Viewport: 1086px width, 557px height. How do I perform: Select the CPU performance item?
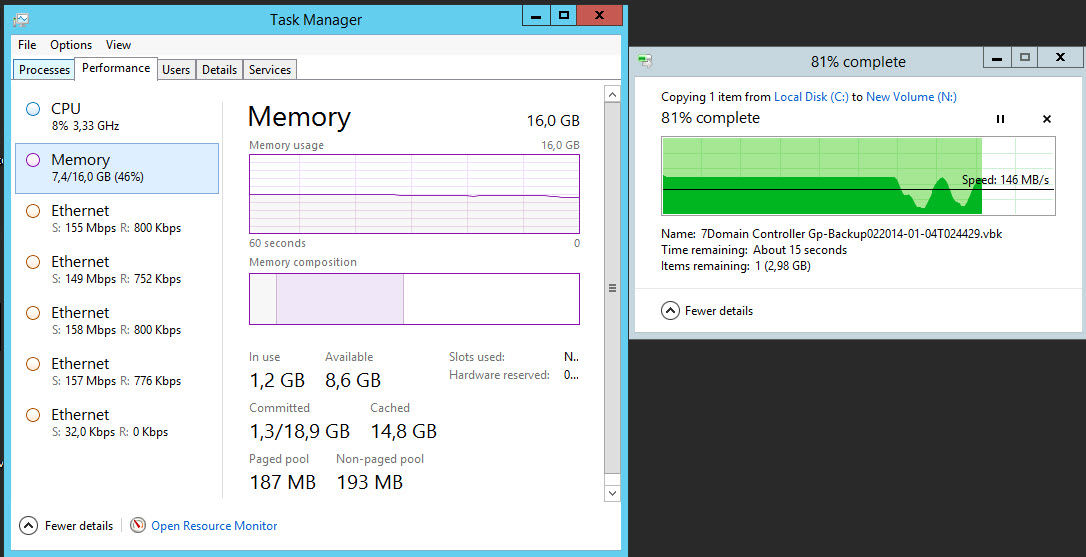click(x=117, y=116)
